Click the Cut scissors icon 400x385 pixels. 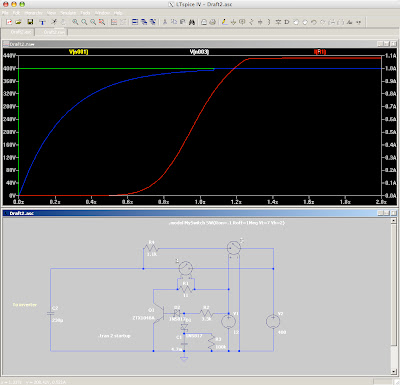[x=165, y=22]
